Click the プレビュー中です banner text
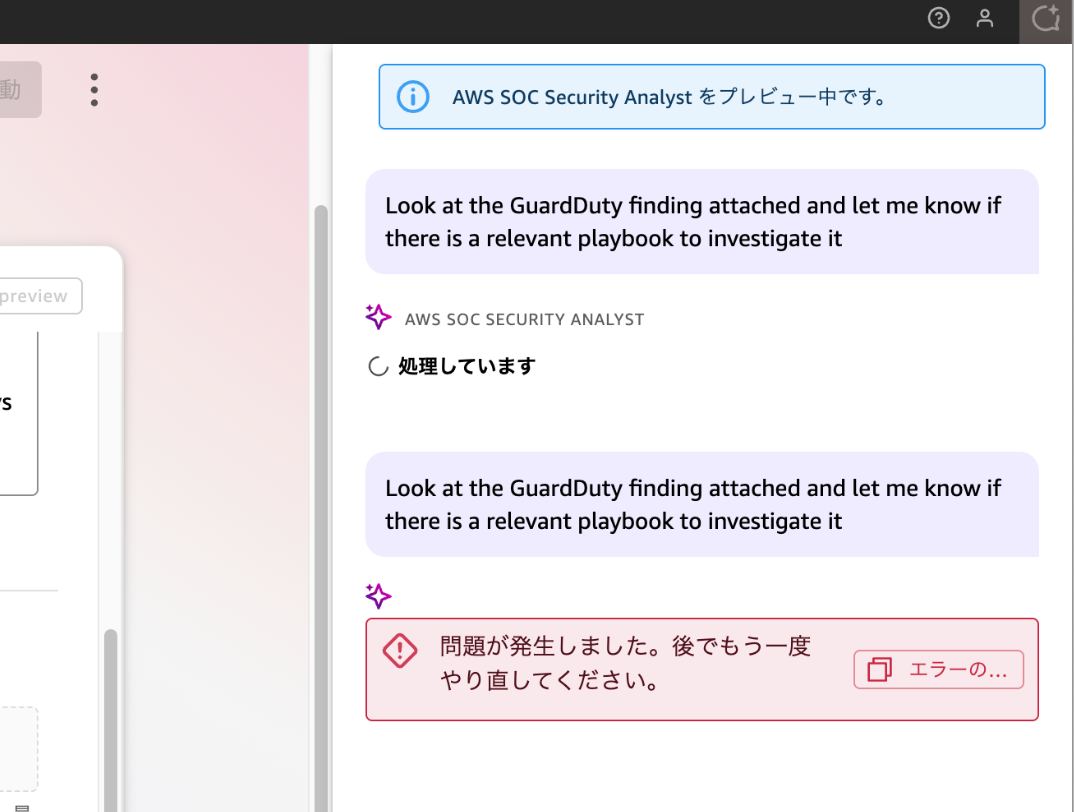The width and height of the screenshot is (1074, 812). (x=669, y=97)
